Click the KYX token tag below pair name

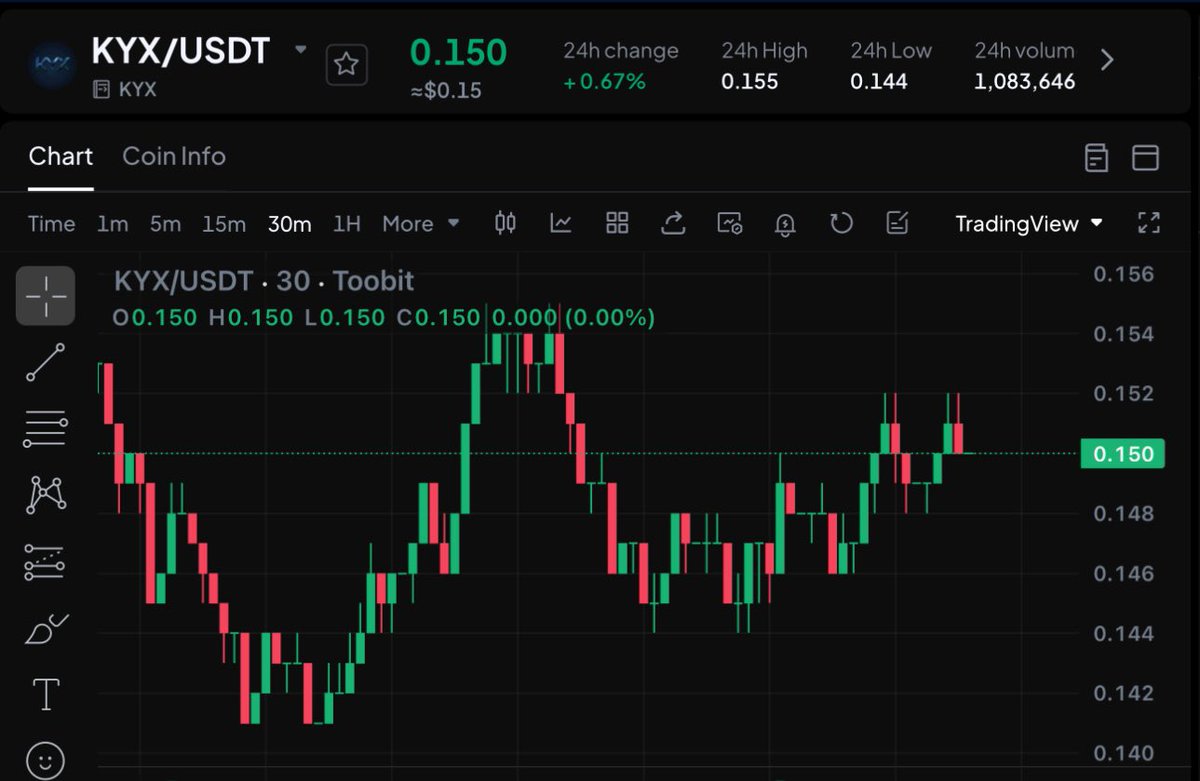(x=124, y=90)
